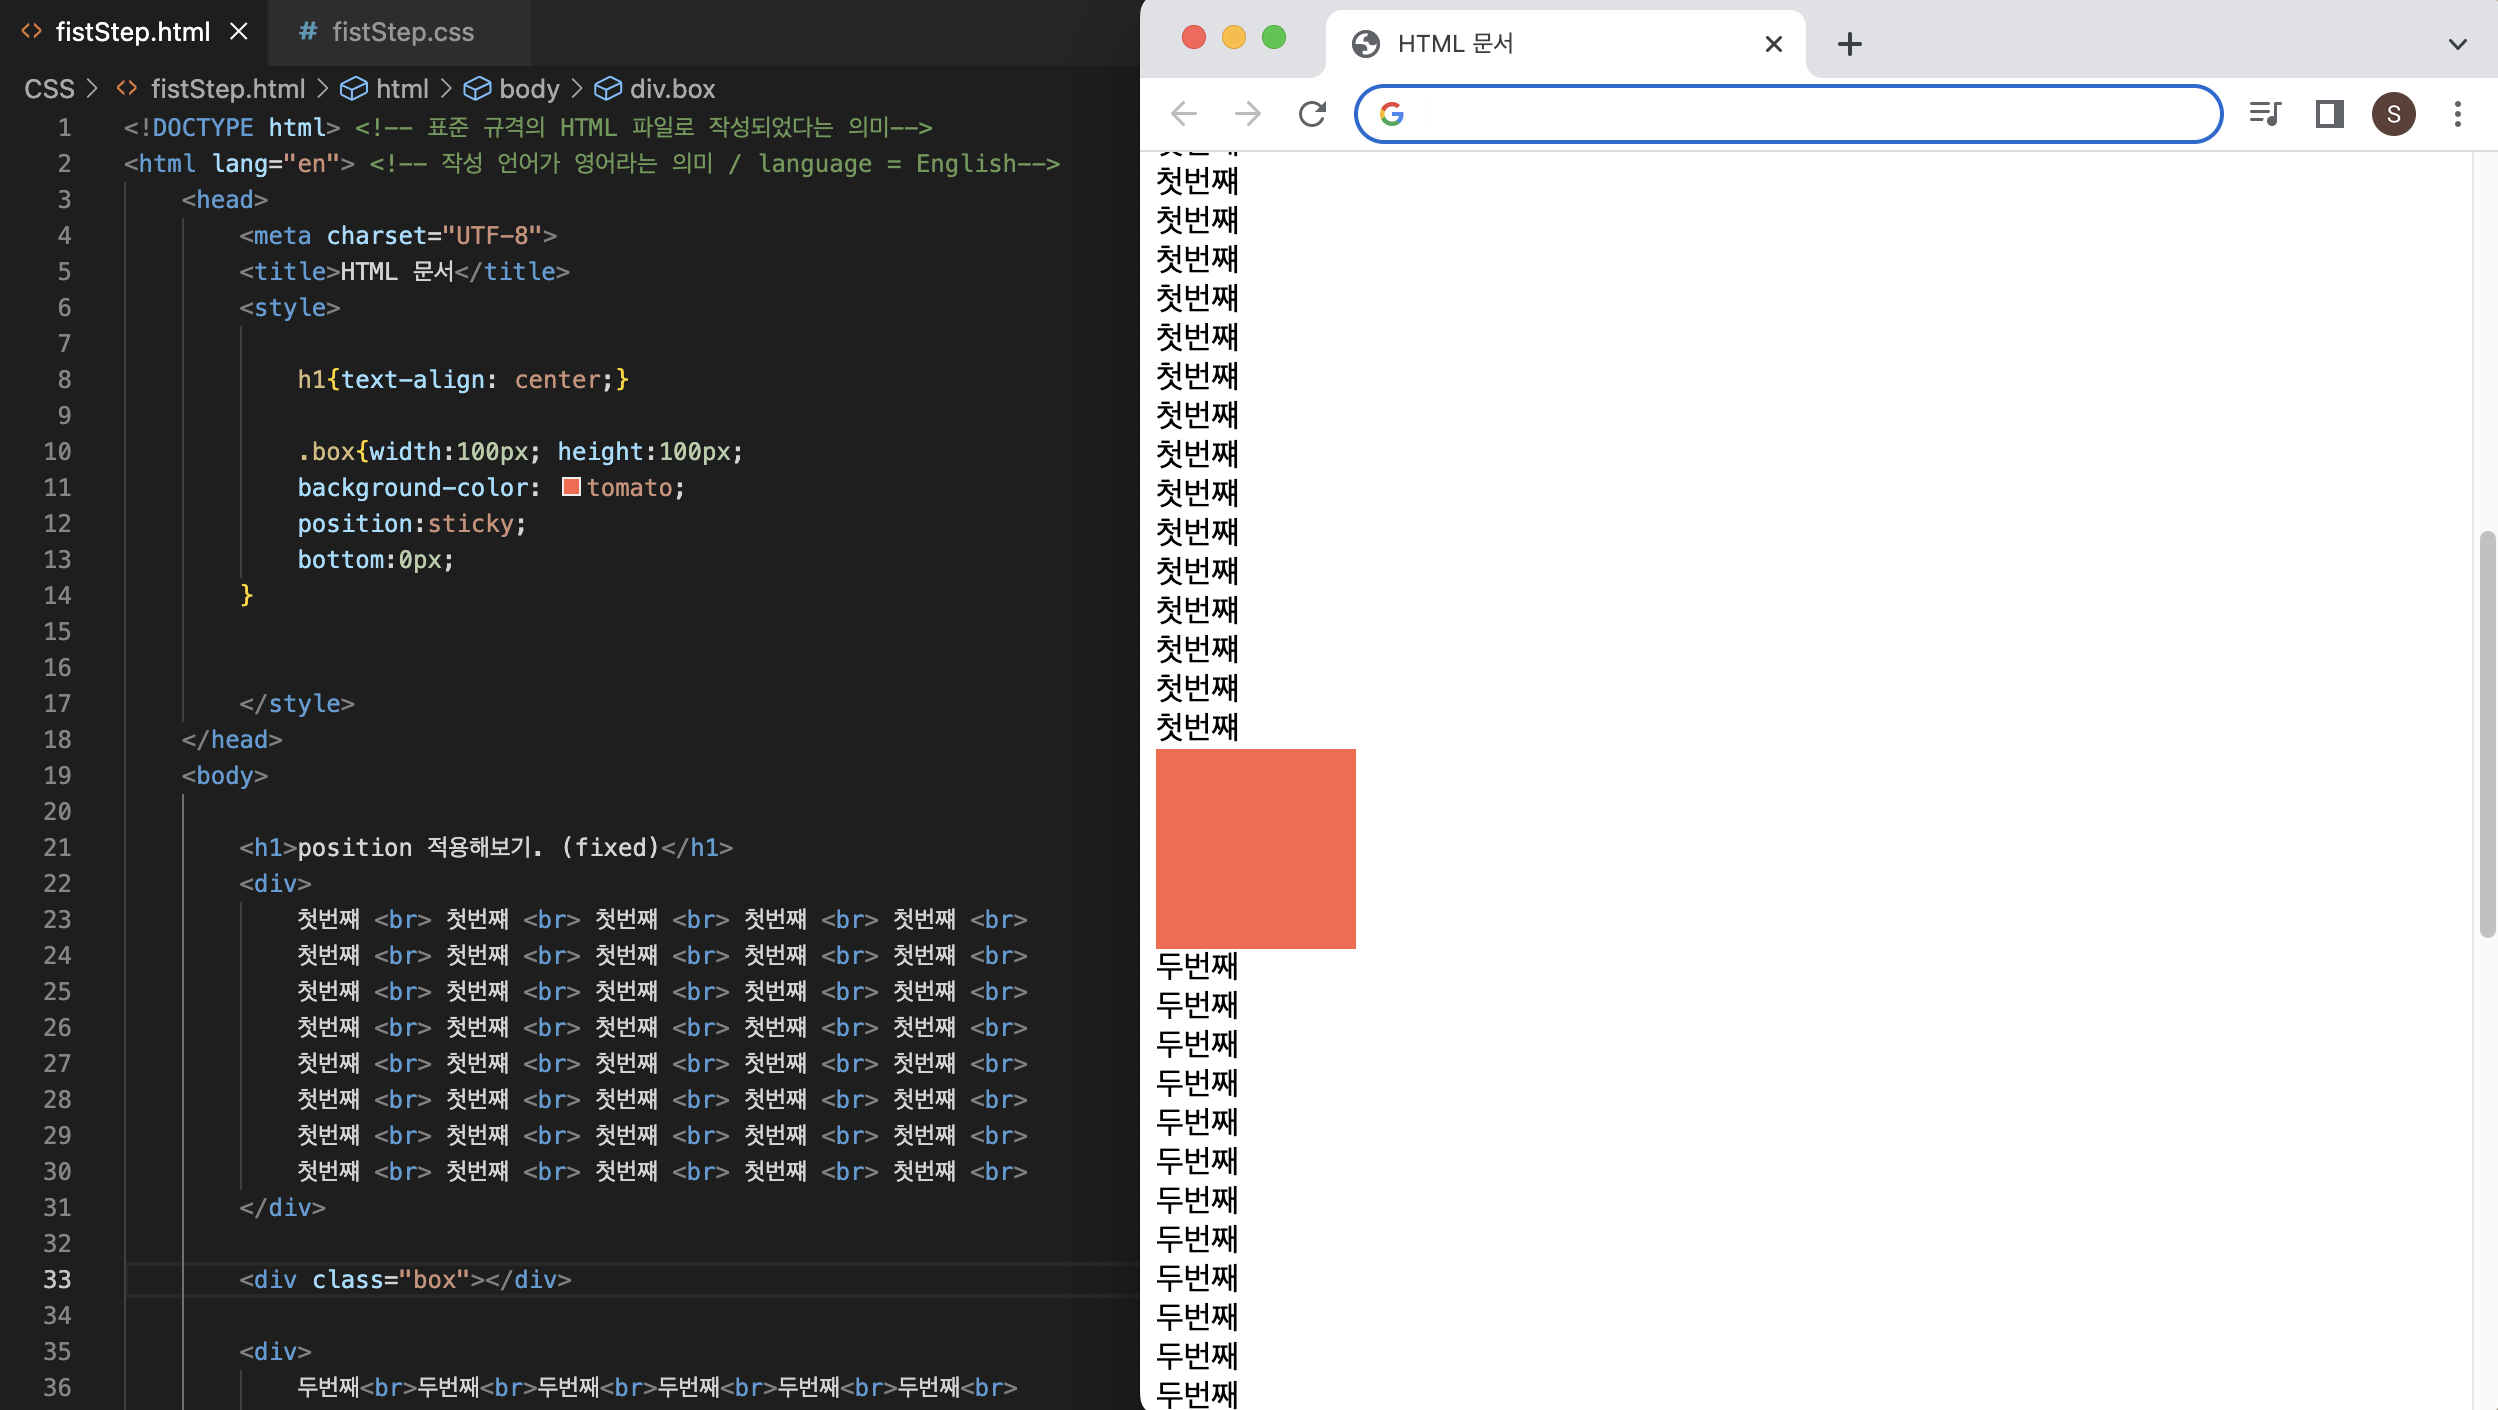Open the Chrome profile avatar S
This screenshot has width=2498, height=1410.
(x=2393, y=114)
